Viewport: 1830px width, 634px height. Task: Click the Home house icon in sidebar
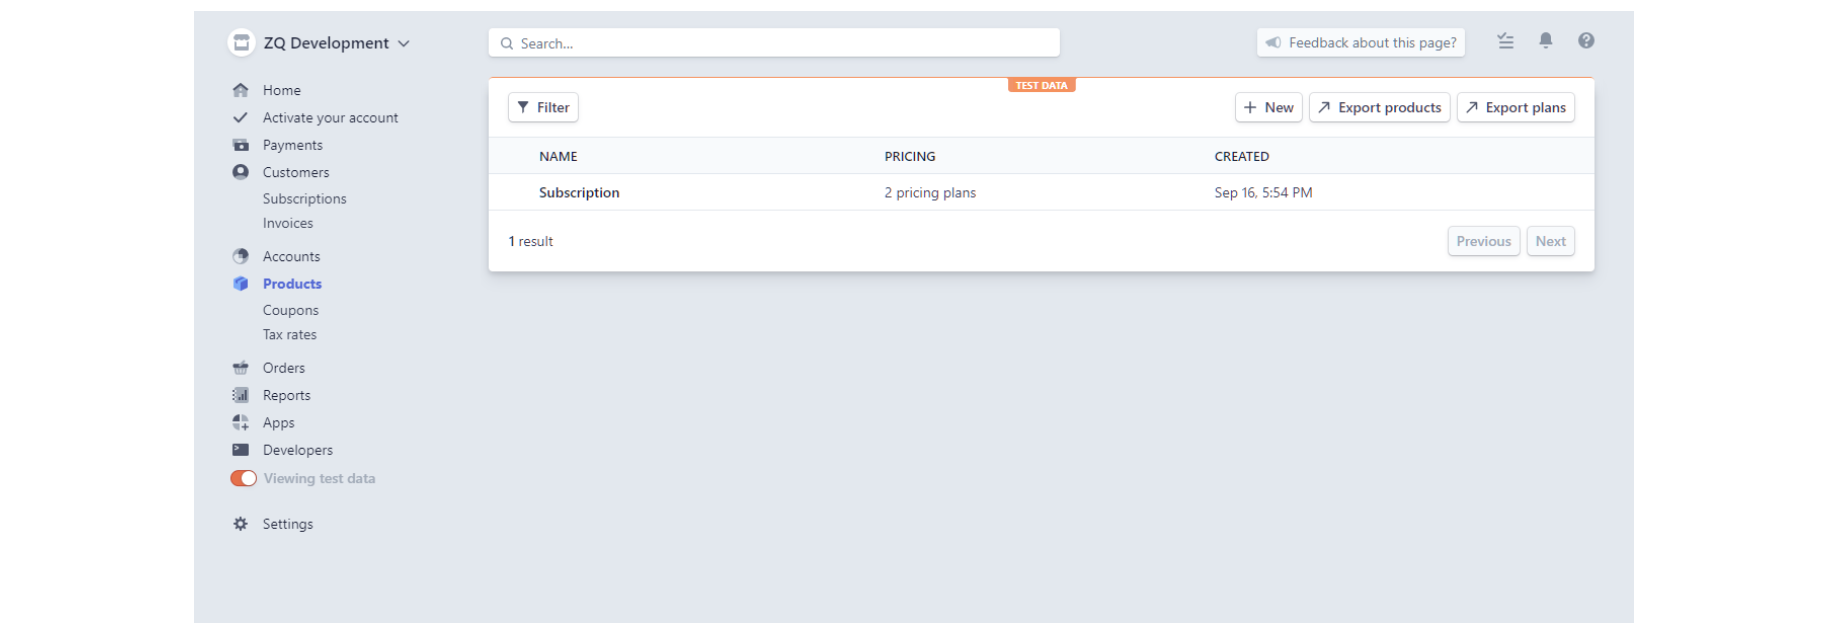pos(240,90)
